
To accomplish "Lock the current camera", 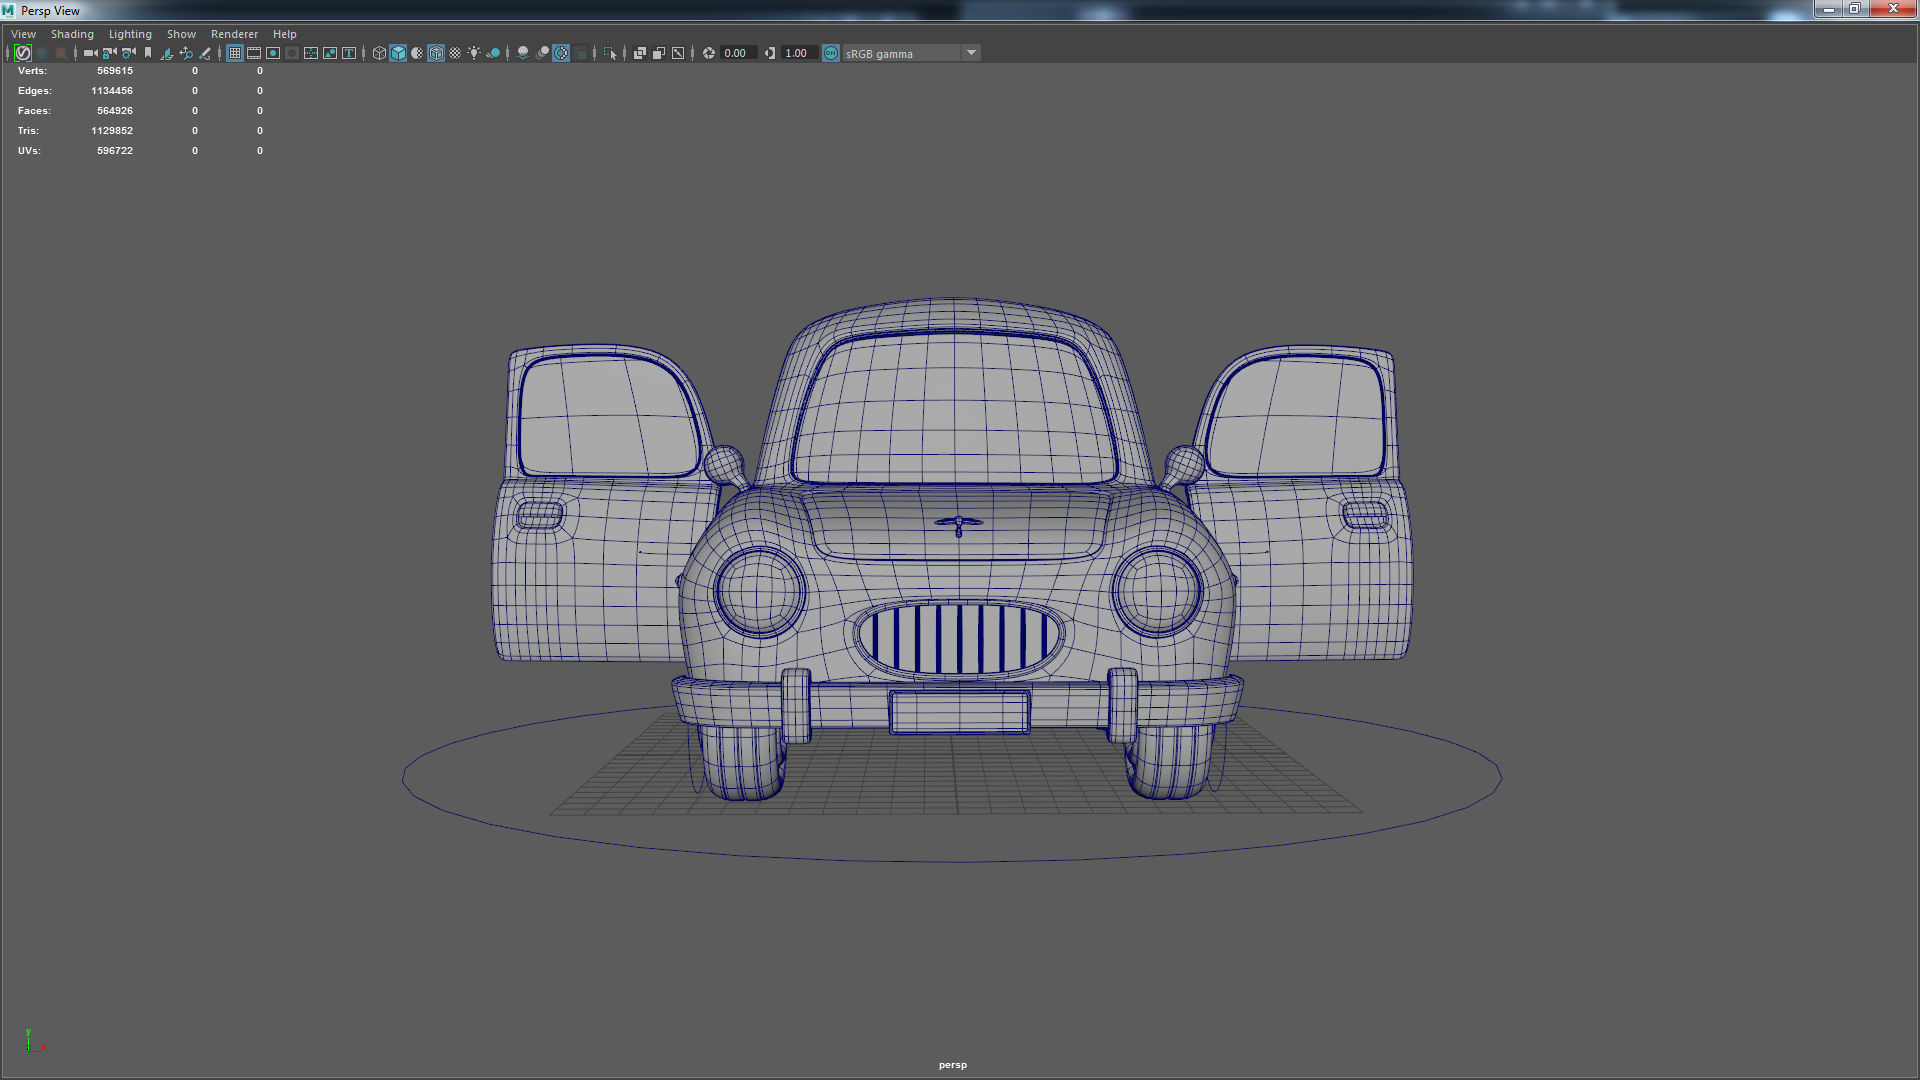I will tap(107, 53).
